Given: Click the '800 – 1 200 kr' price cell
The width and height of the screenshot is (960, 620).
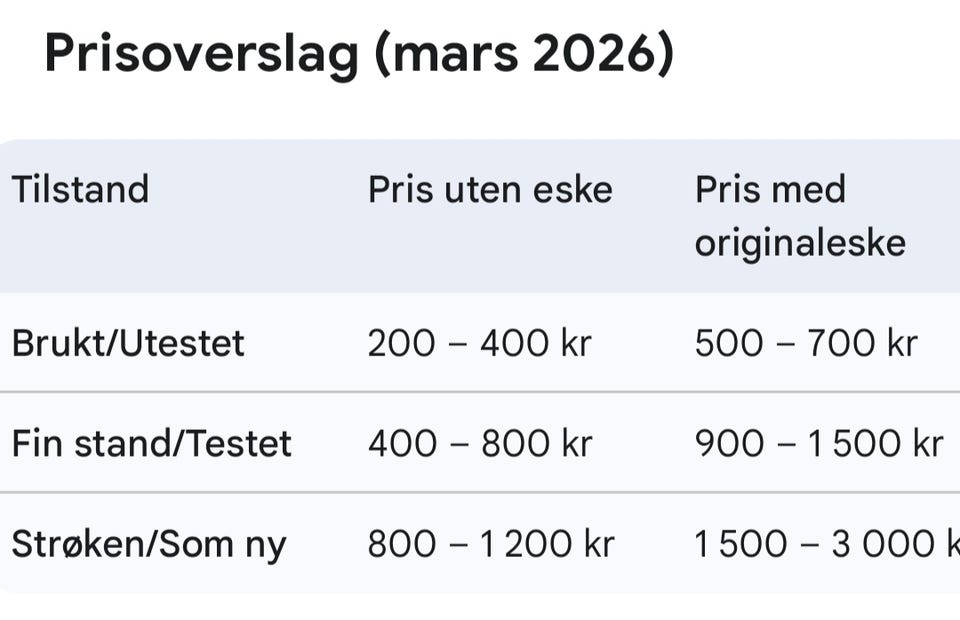Looking at the screenshot, I should 491,544.
